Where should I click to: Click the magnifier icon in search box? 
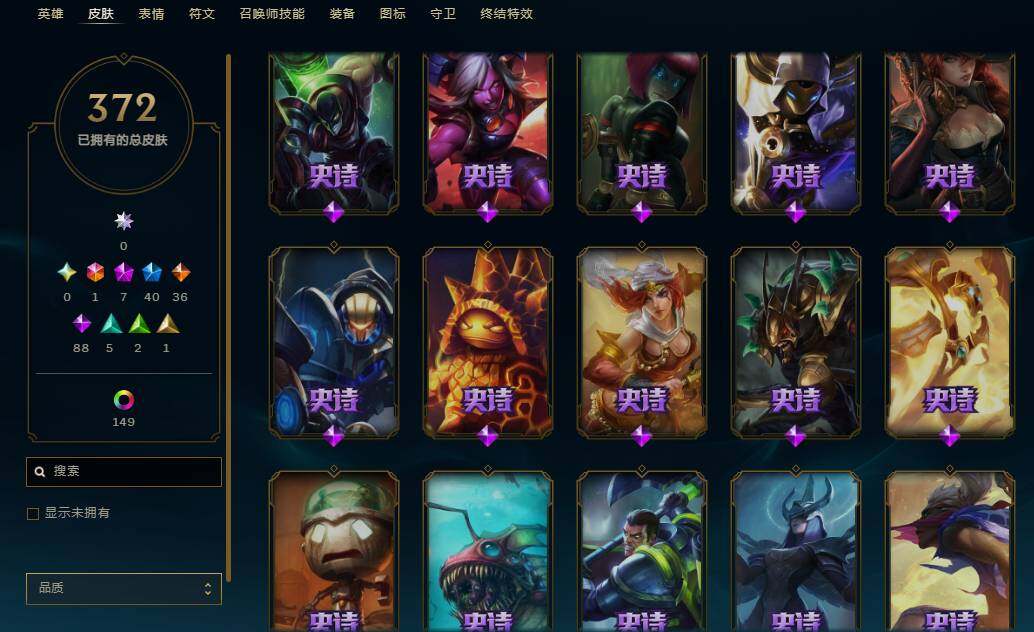pos(40,472)
